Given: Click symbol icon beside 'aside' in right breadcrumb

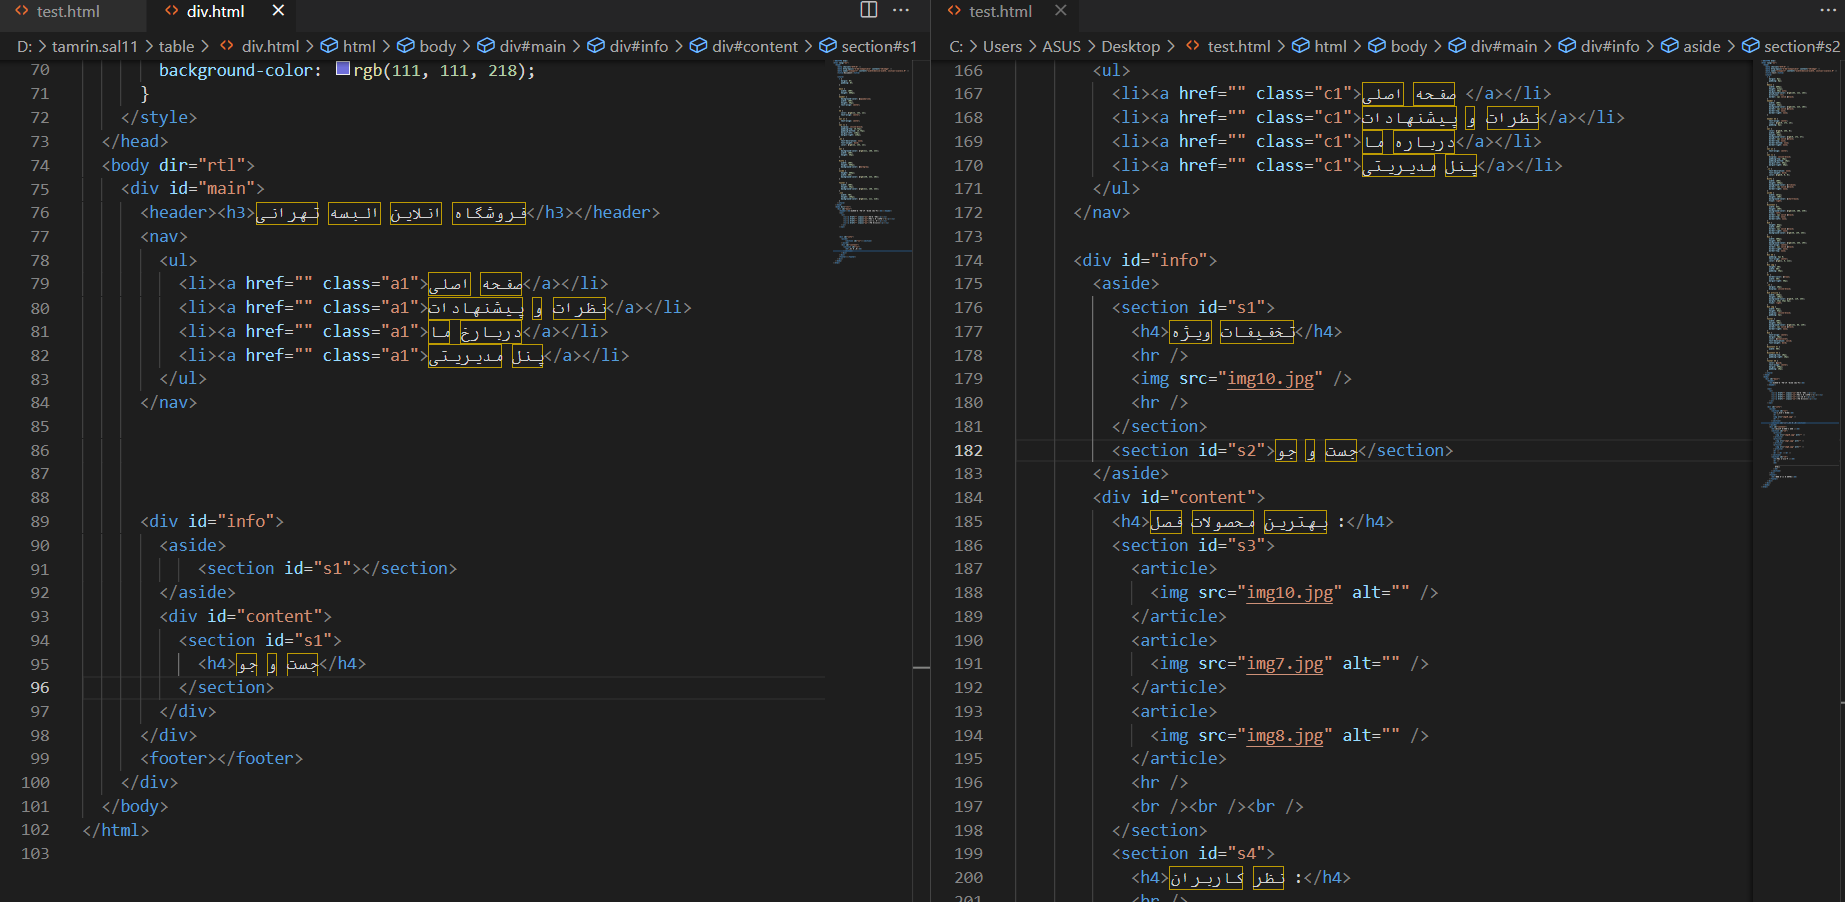Looking at the screenshot, I should [1670, 46].
